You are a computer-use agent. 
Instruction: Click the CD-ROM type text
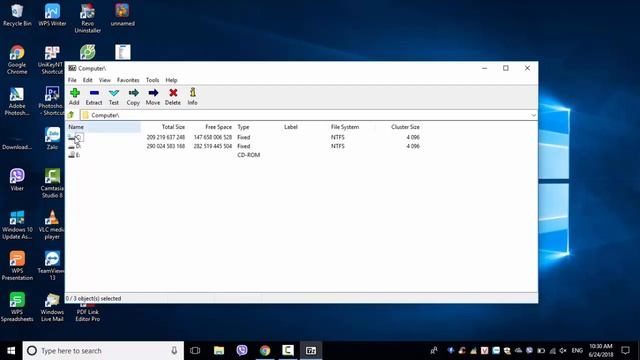(249, 155)
